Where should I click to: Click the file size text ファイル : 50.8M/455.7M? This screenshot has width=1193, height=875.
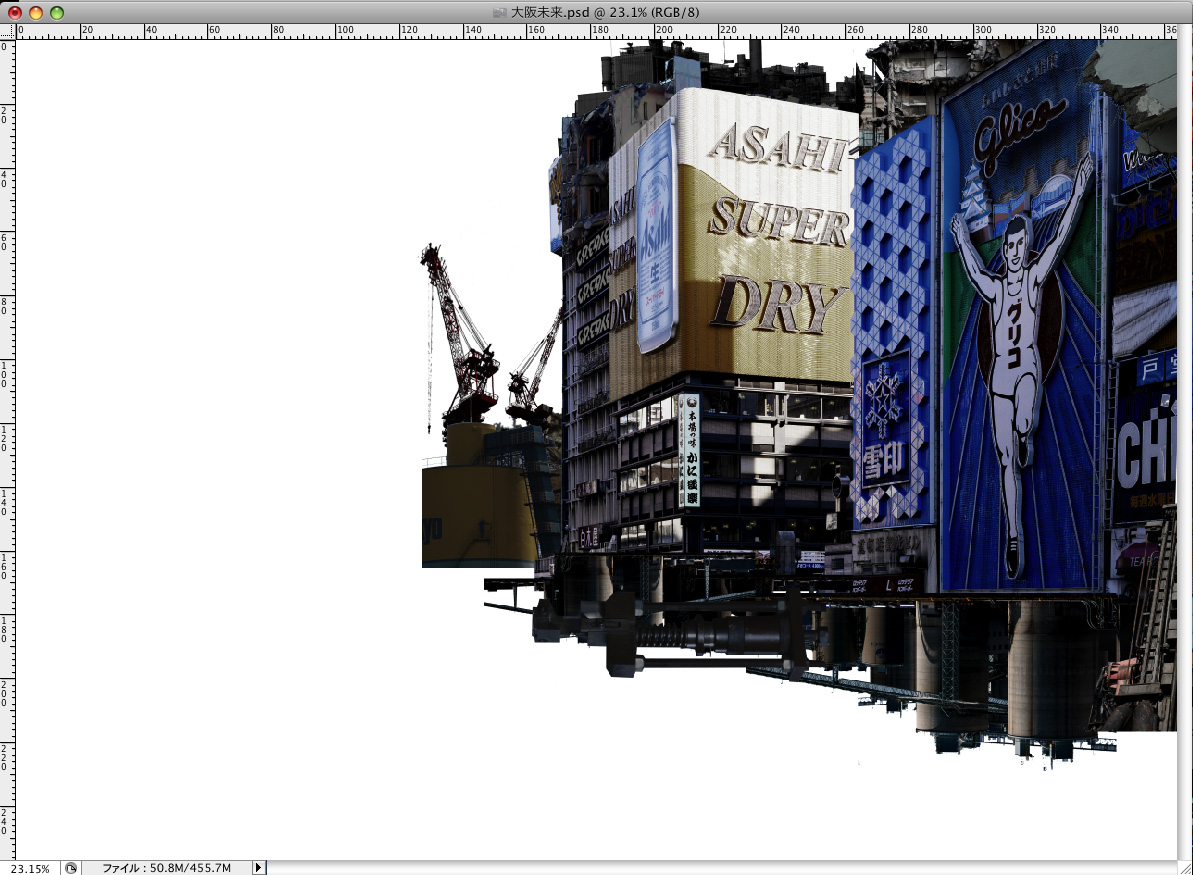point(166,868)
